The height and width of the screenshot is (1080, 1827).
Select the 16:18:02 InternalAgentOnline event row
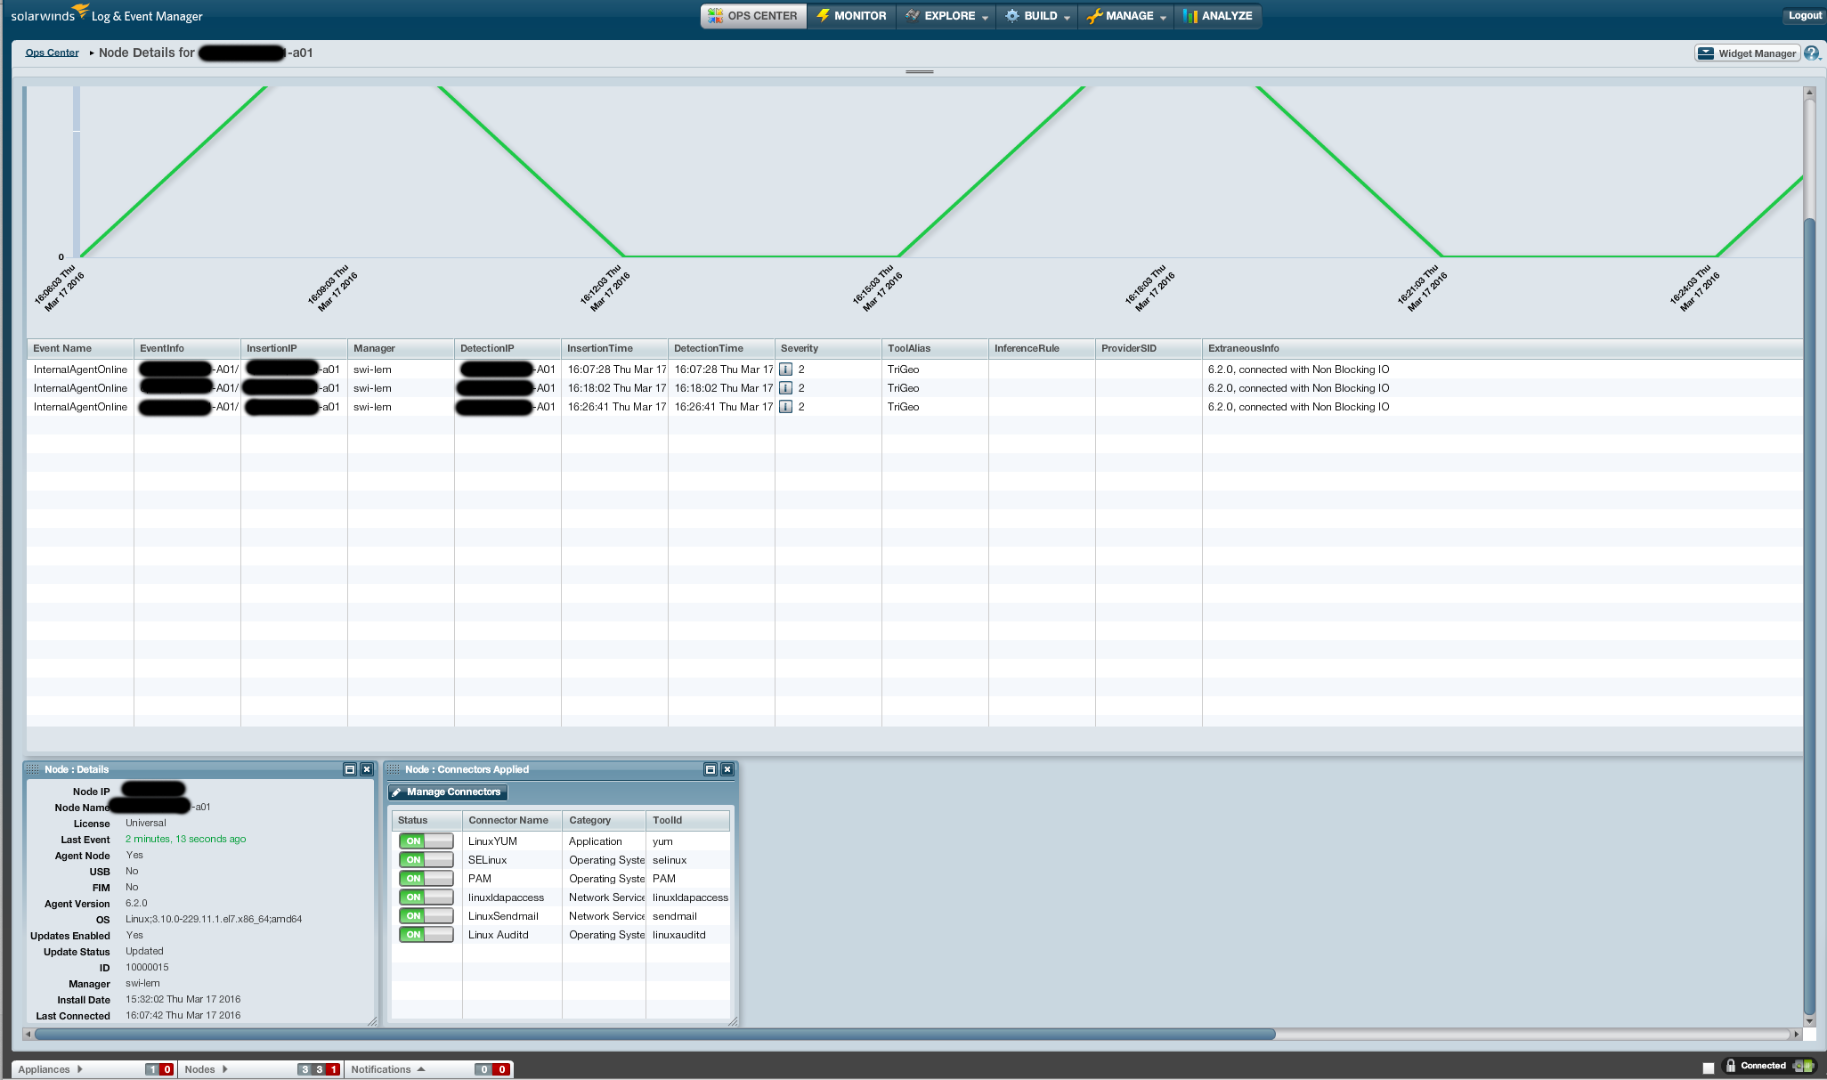915,388
